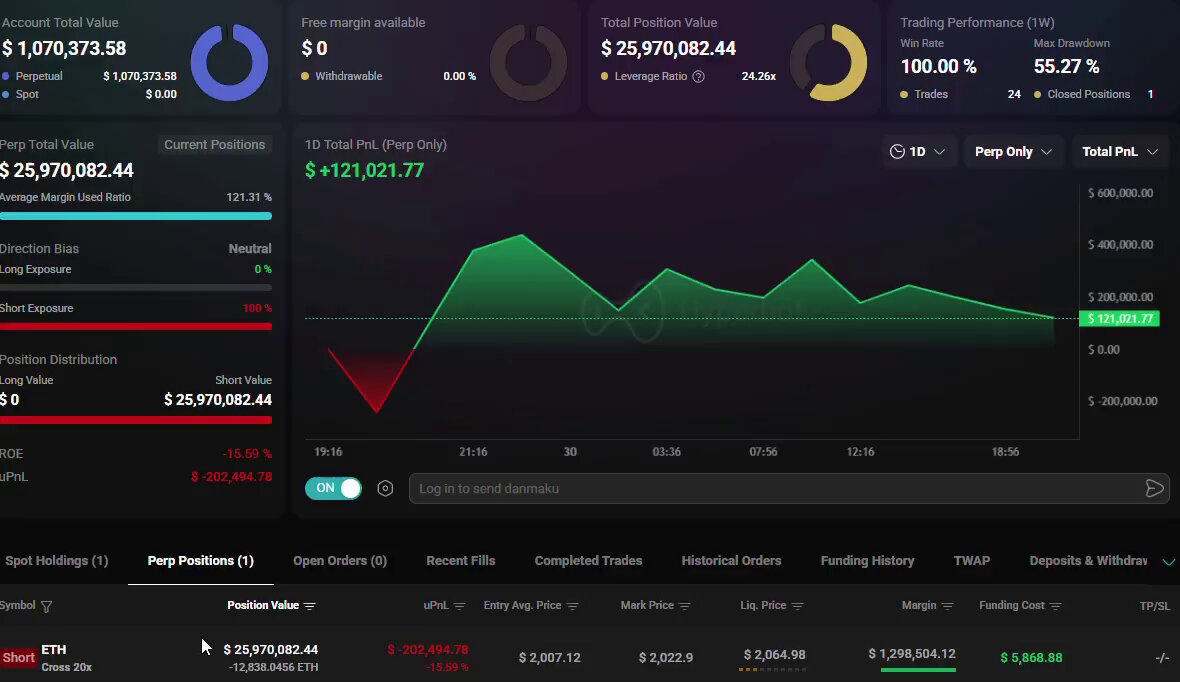Click the Max Drawdown 55.27 % value

pos(1066,66)
